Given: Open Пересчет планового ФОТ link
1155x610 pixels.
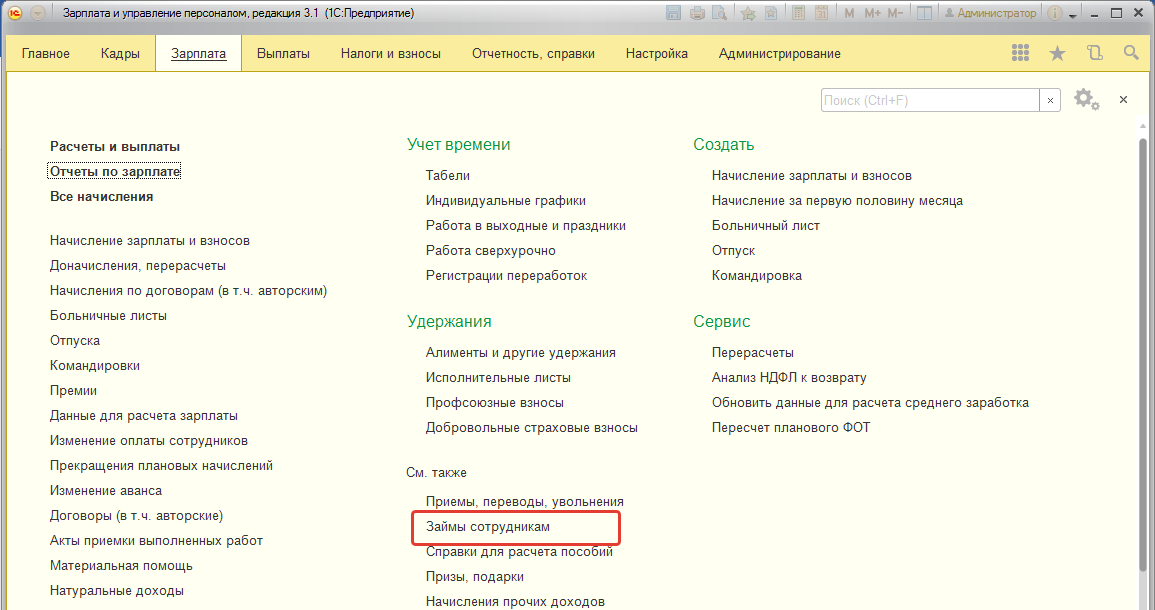Looking at the screenshot, I should click(791, 428).
